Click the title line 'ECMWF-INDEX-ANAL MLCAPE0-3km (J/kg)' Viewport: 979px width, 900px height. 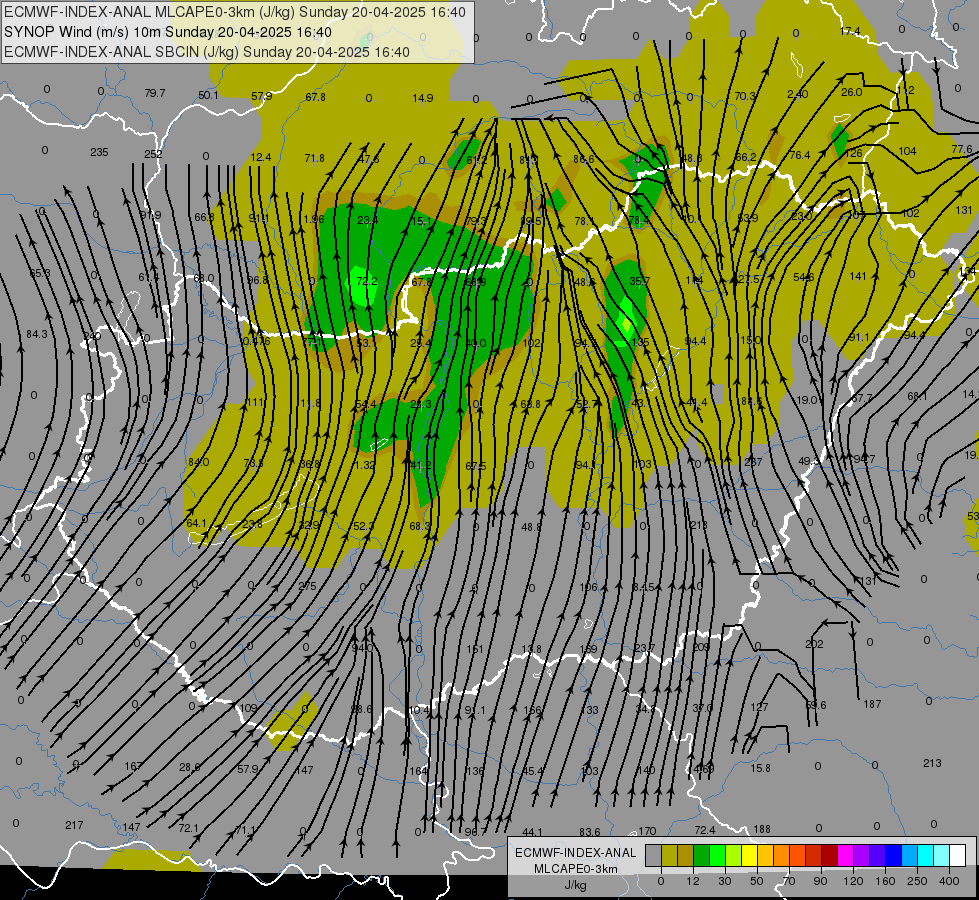[x=150, y=12]
